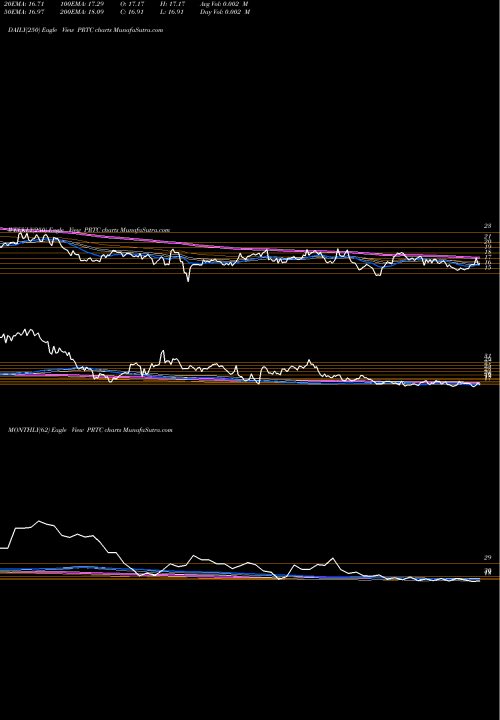Select the Day Vol: 0.002 M text

click(225, 12)
